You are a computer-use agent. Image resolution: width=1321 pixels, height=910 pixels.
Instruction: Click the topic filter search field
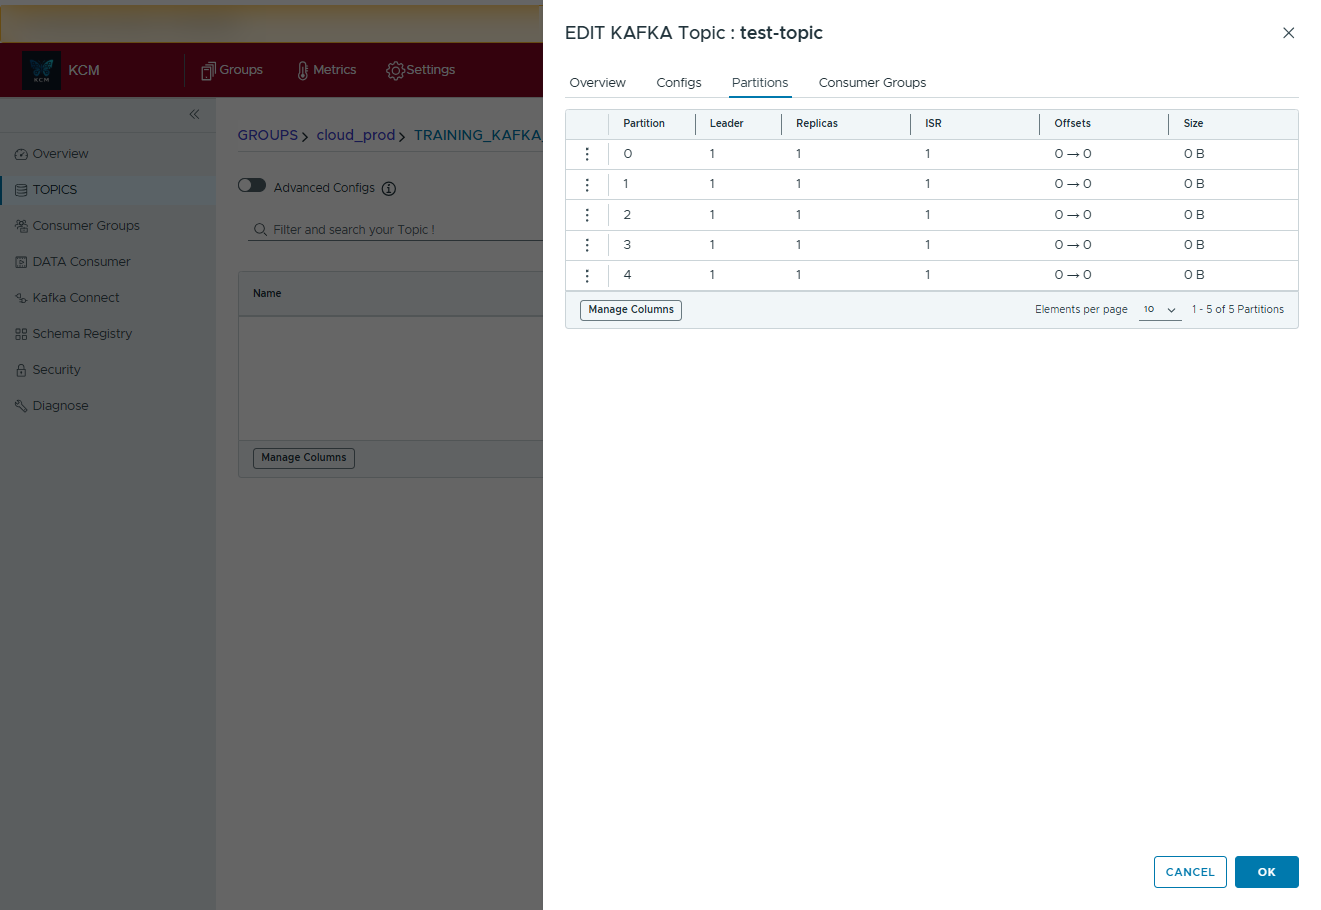click(400, 230)
